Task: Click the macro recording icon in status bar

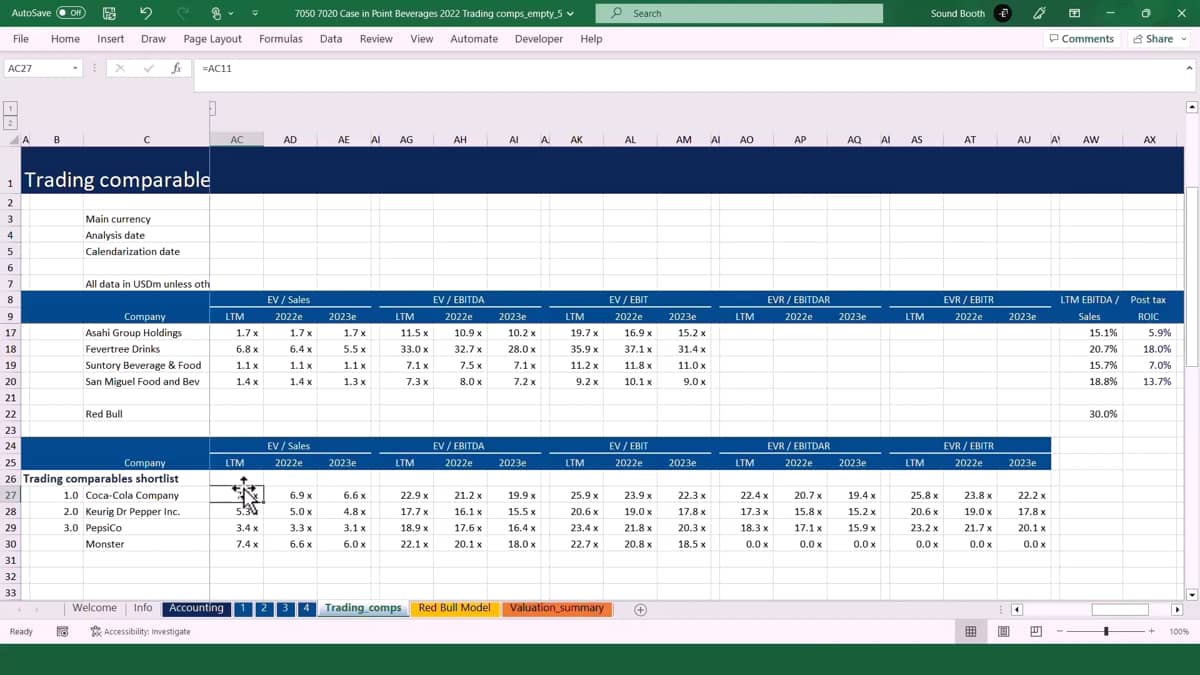Action: [x=62, y=631]
